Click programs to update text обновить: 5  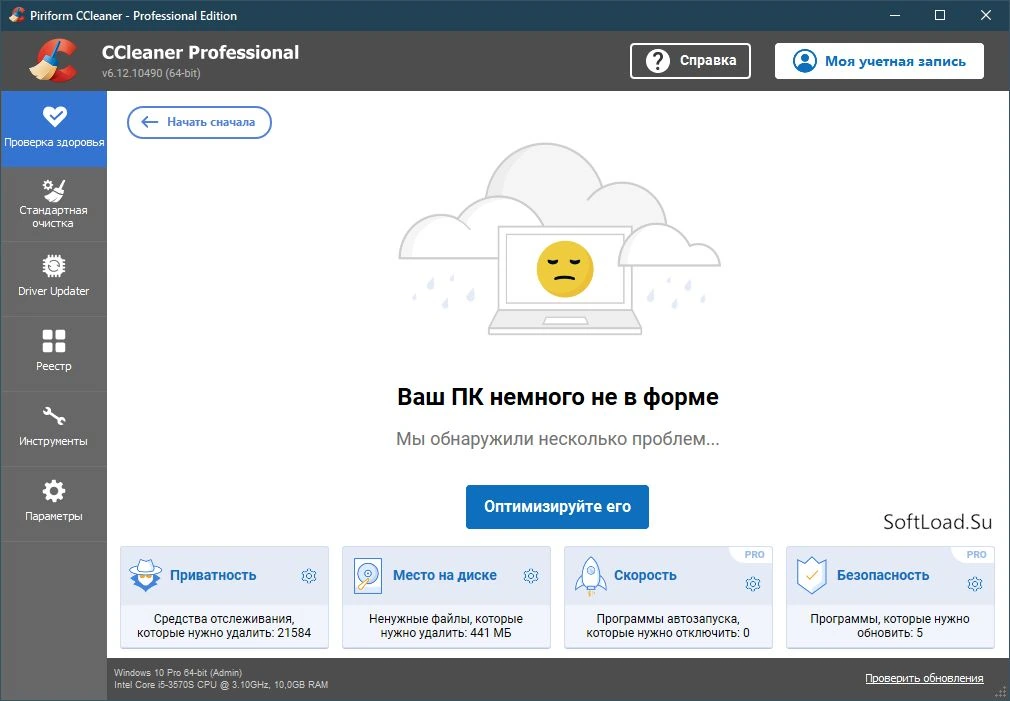click(x=890, y=633)
